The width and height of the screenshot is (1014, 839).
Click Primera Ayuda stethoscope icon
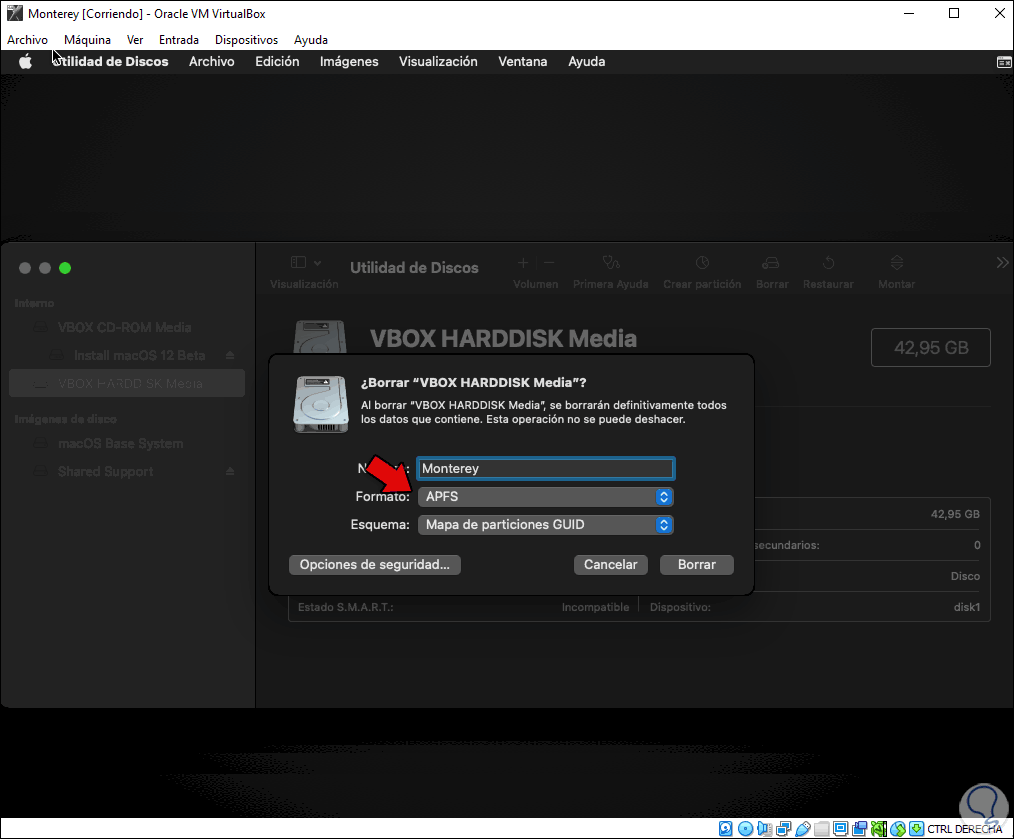point(610,262)
